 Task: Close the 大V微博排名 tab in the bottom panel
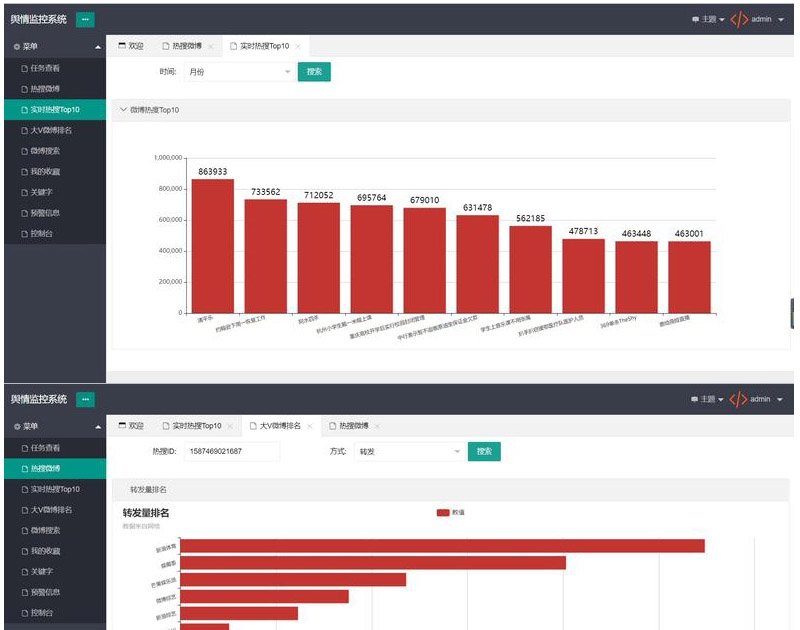click(x=310, y=426)
